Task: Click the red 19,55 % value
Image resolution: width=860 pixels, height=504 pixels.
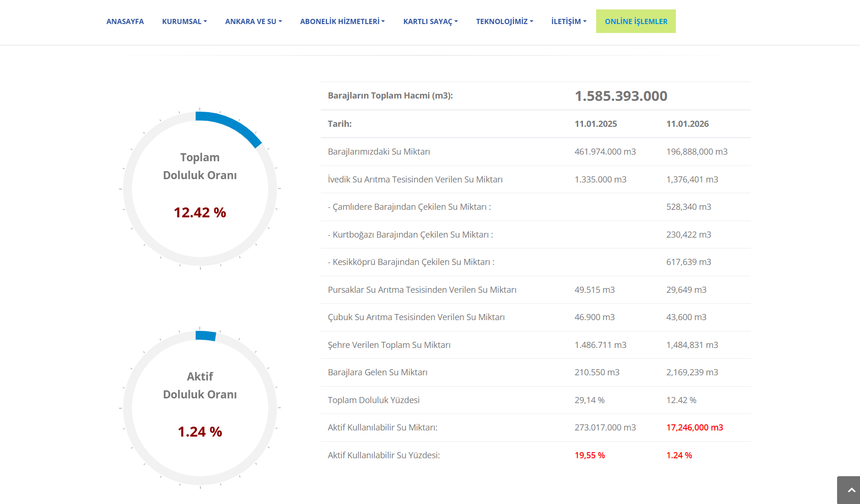Action: pyautogui.click(x=589, y=455)
